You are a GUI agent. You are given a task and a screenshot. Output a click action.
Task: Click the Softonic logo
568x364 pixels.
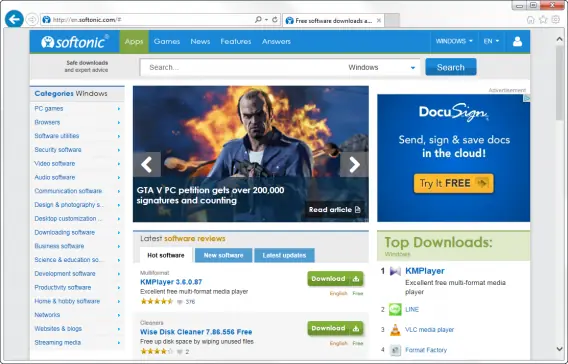coord(75,42)
